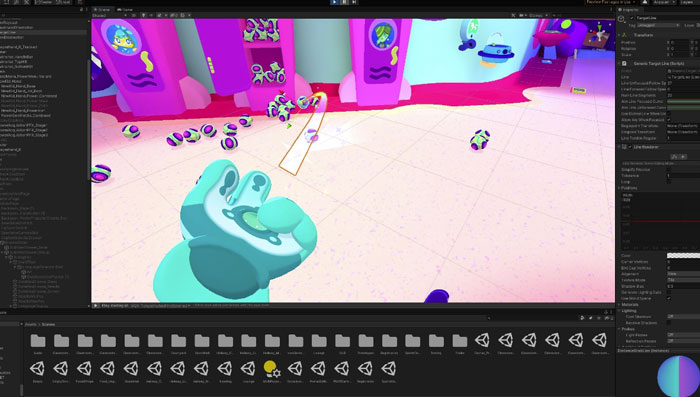Screen dimensions: 700x397
Task: Click the scene orientation gizmo
Action: 599,35
